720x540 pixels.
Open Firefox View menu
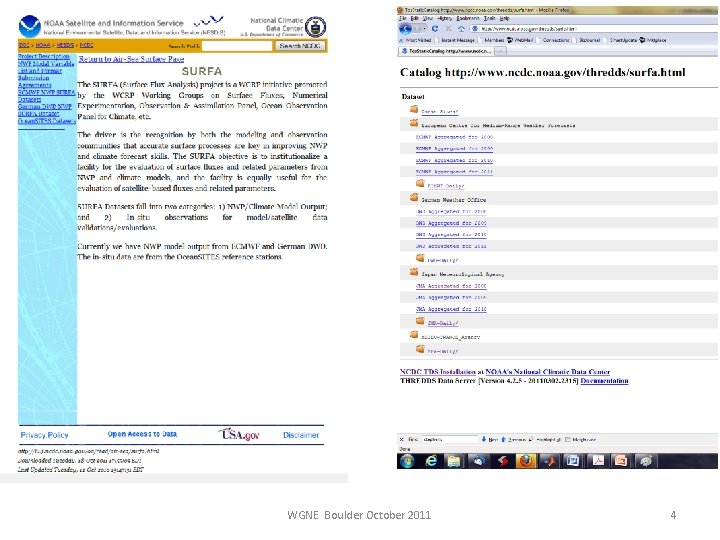tap(428, 18)
